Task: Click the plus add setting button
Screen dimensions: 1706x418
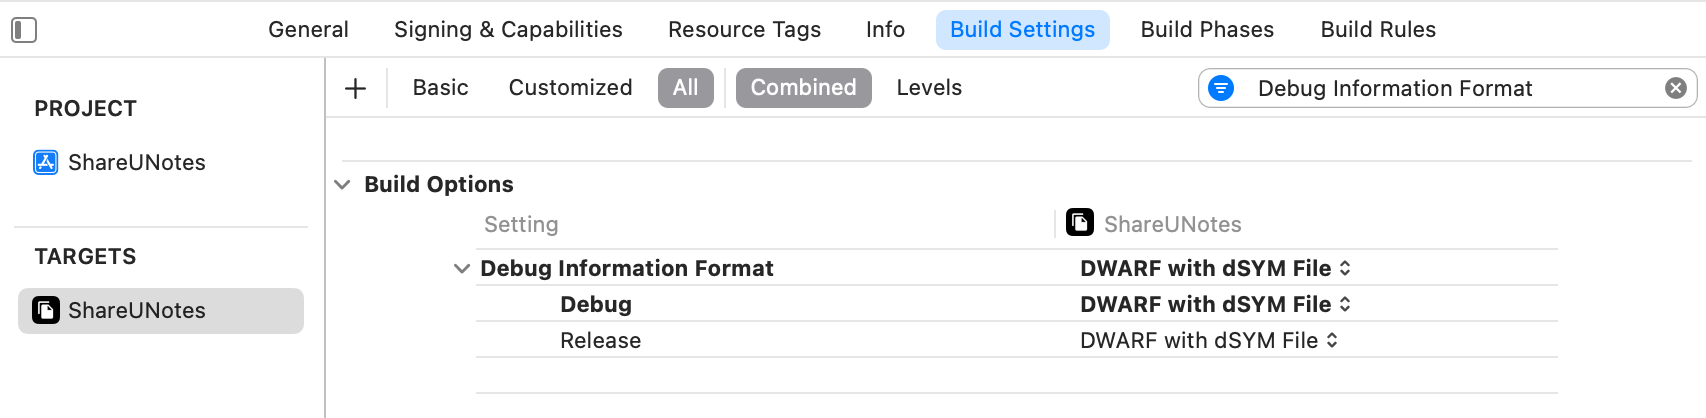Action: click(x=355, y=88)
